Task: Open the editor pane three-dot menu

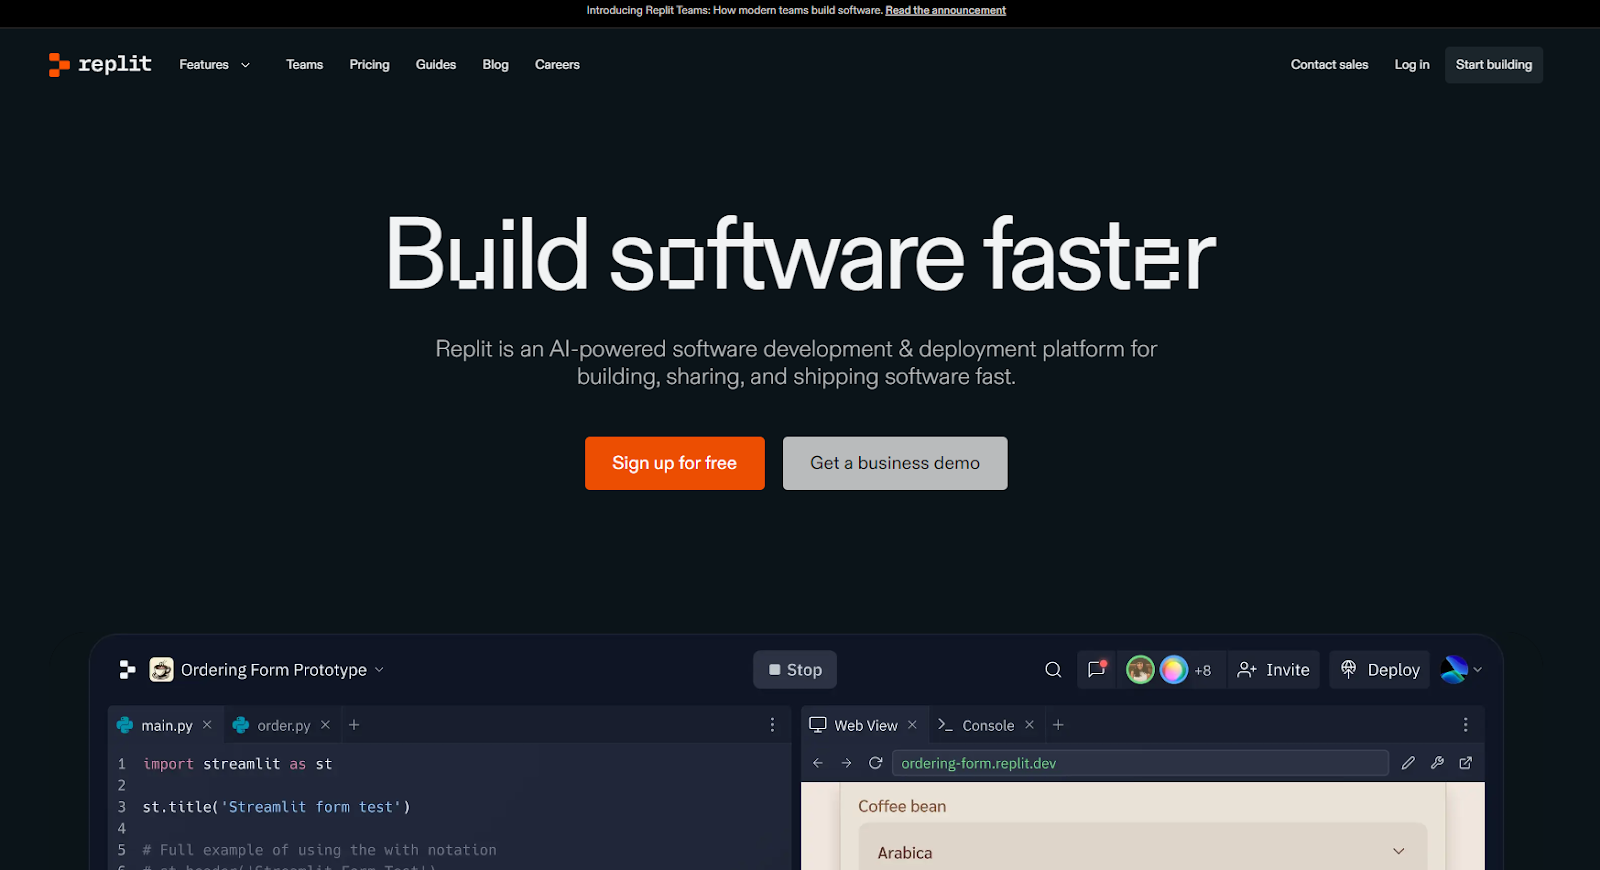Action: (x=772, y=725)
